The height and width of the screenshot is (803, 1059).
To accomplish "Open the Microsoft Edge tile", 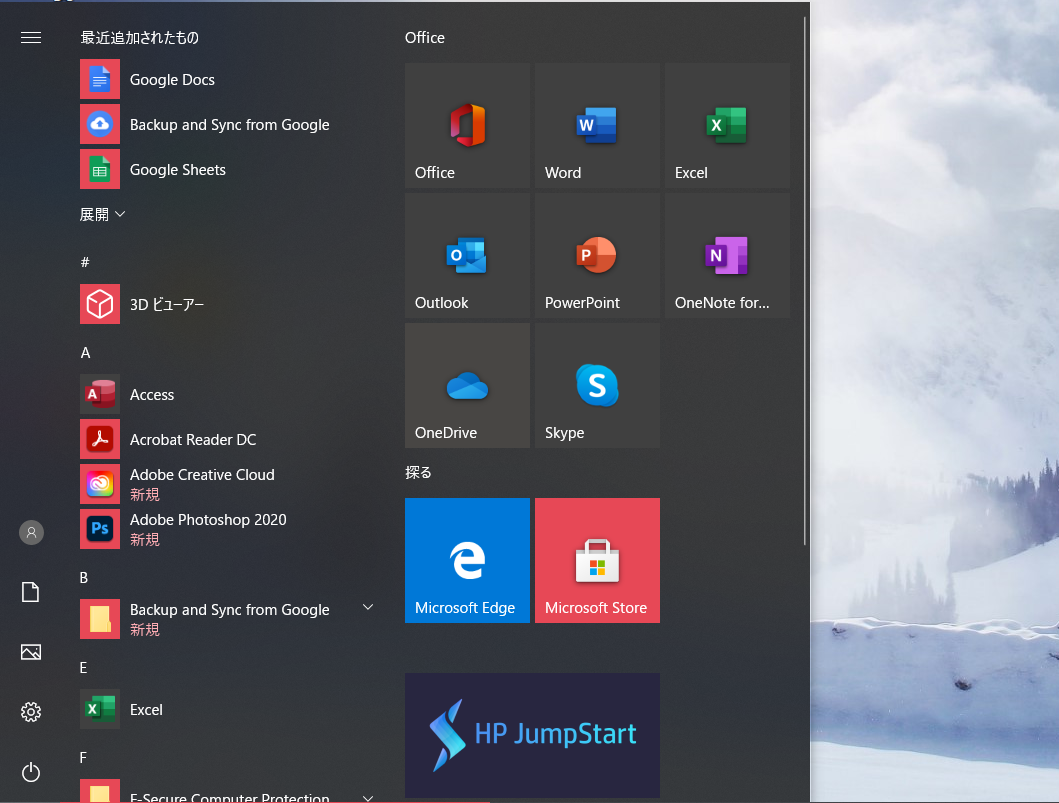I will [x=467, y=561].
